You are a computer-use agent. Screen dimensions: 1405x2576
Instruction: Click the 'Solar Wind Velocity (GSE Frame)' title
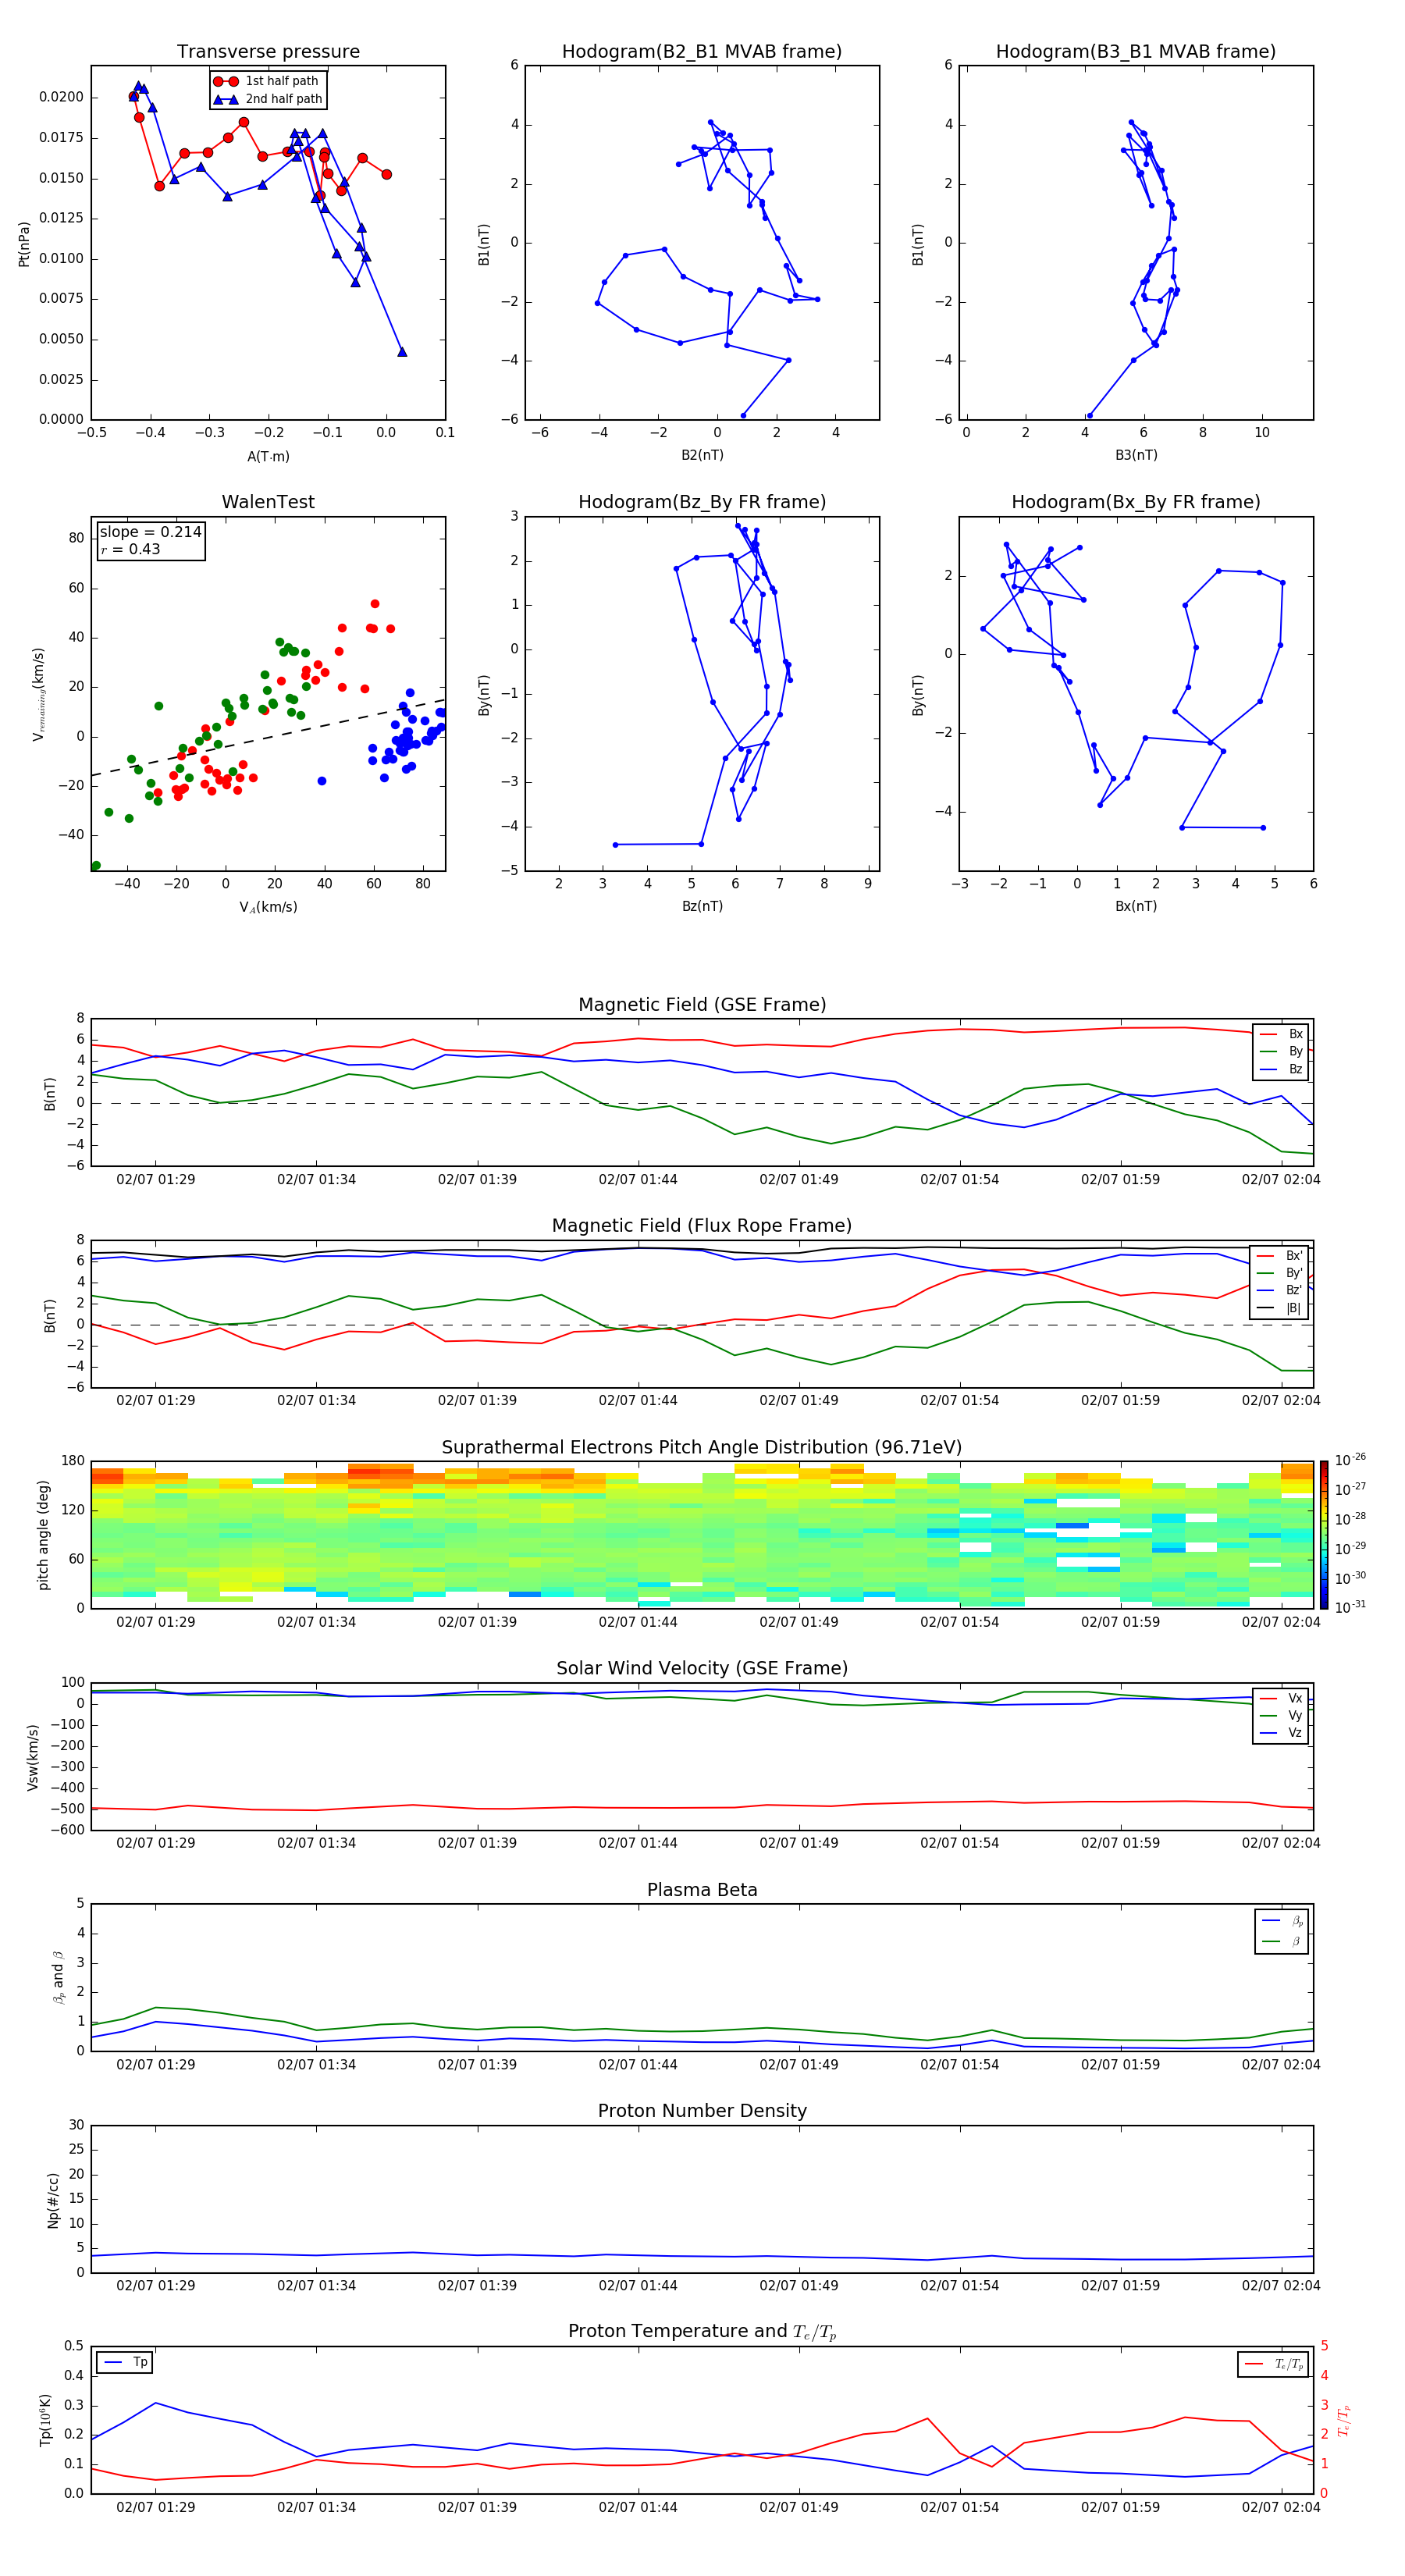tap(702, 1668)
